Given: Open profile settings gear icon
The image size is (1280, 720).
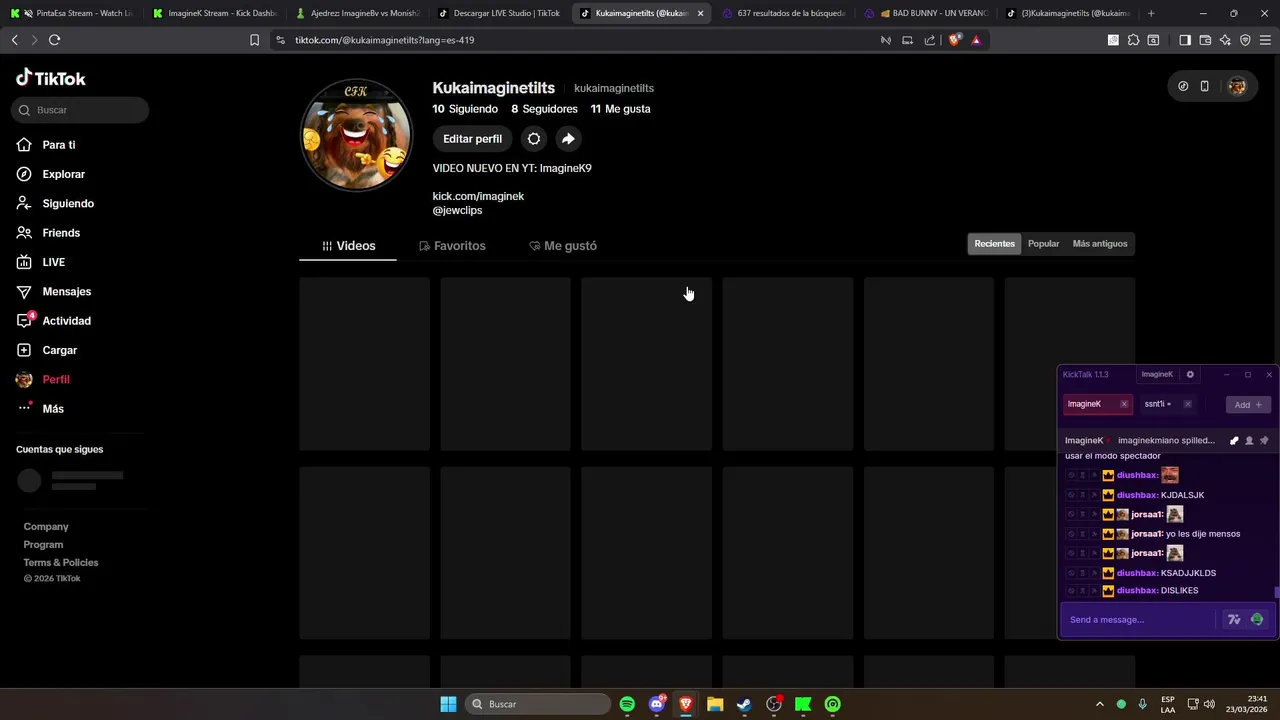Looking at the screenshot, I should pyautogui.click(x=534, y=139).
